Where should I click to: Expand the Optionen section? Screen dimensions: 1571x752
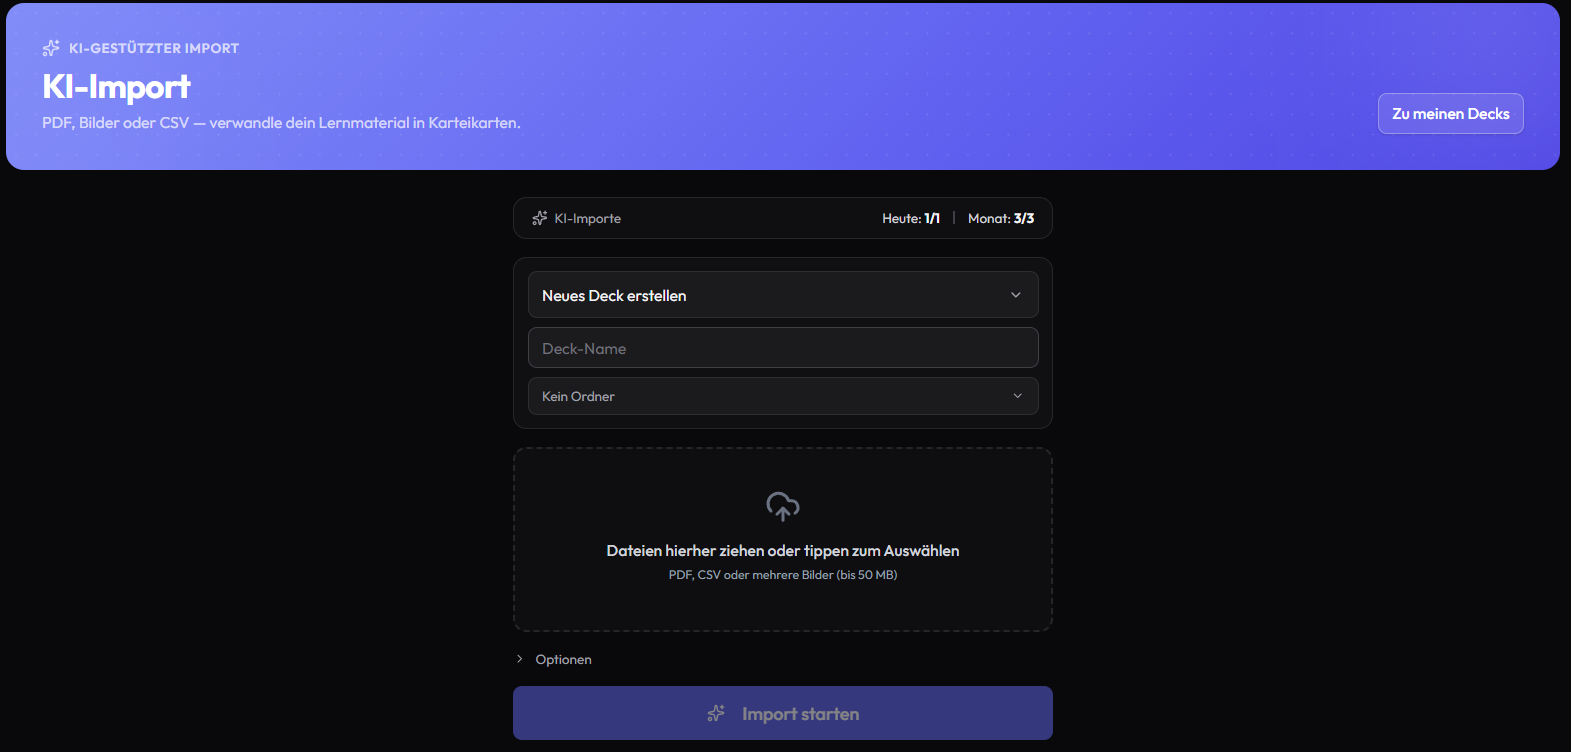pos(554,659)
